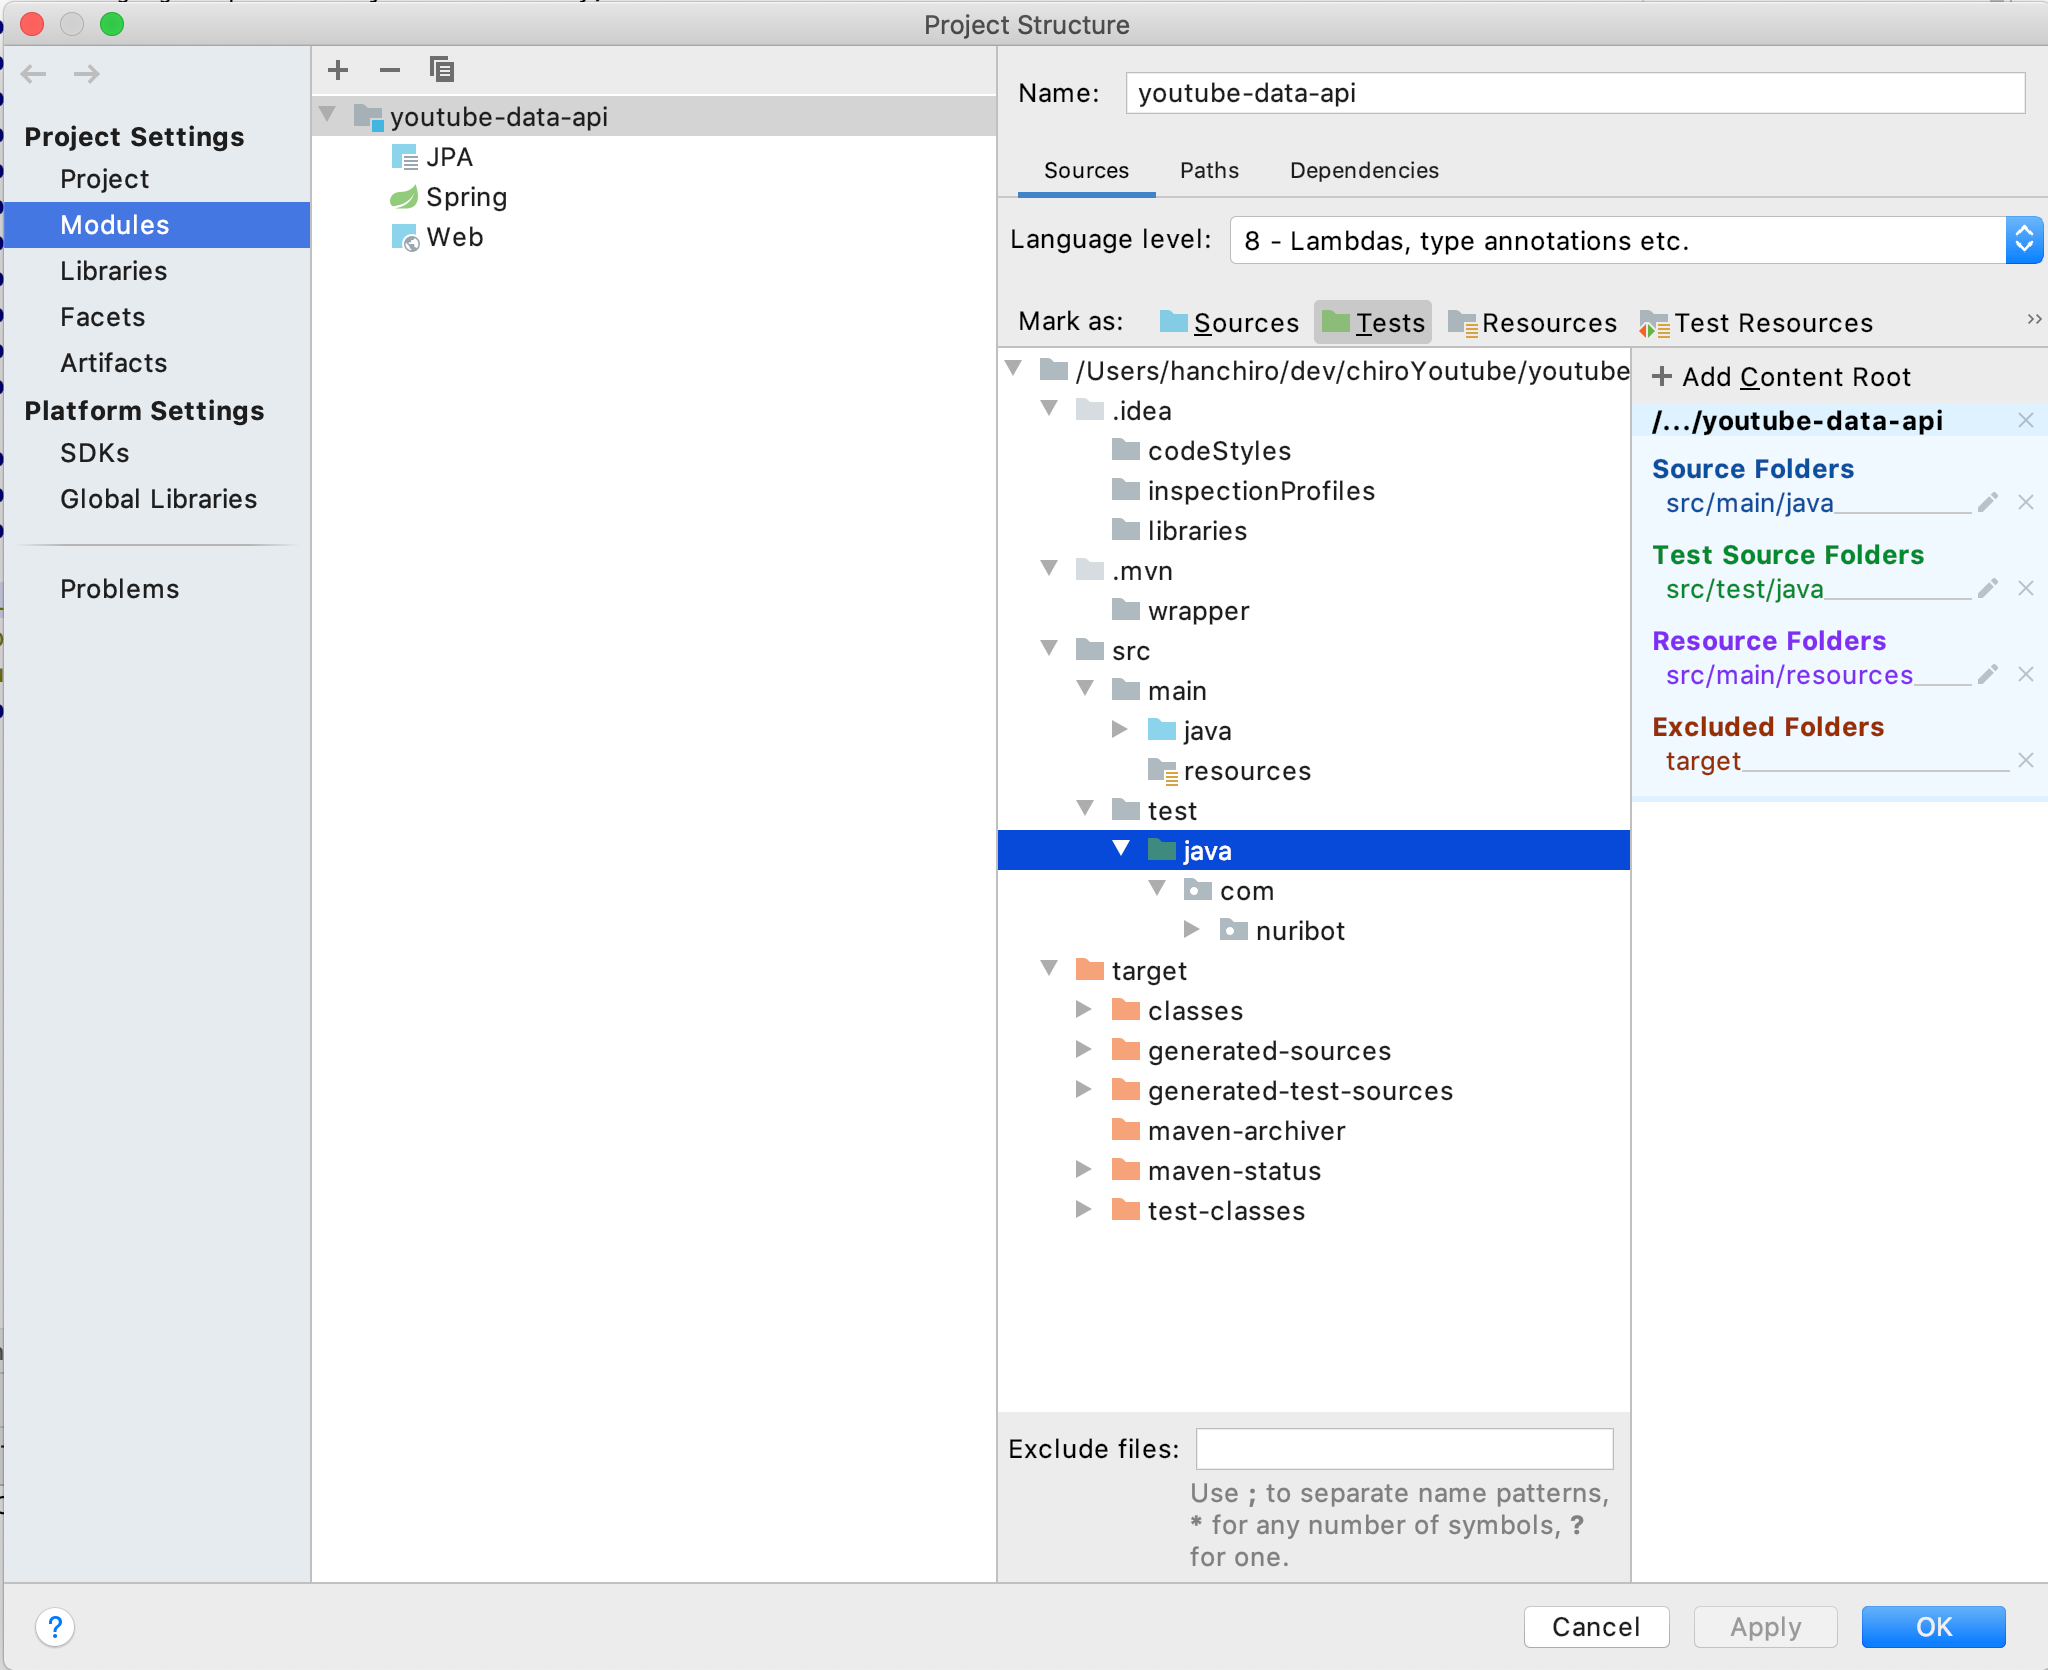Open the help question mark icon
This screenshot has width=2048, height=1670.
point(55,1627)
